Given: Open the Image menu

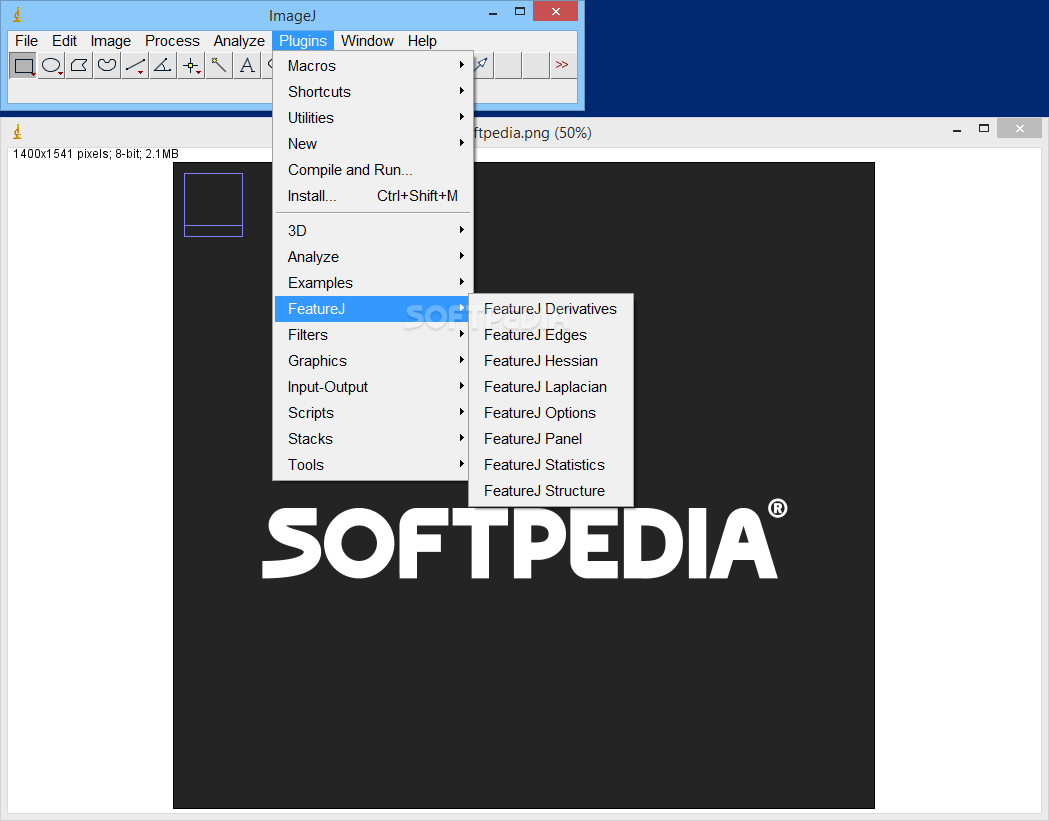Looking at the screenshot, I should pos(110,41).
